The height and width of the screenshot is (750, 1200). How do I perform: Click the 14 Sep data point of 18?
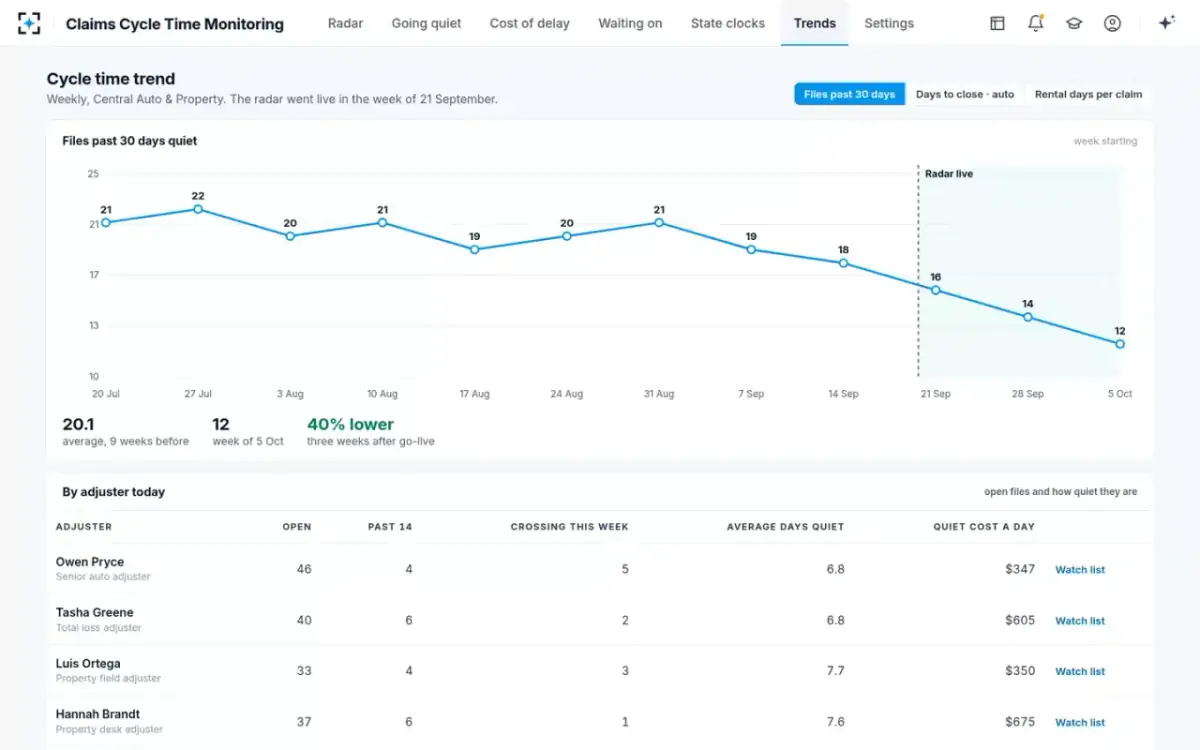click(x=843, y=263)
